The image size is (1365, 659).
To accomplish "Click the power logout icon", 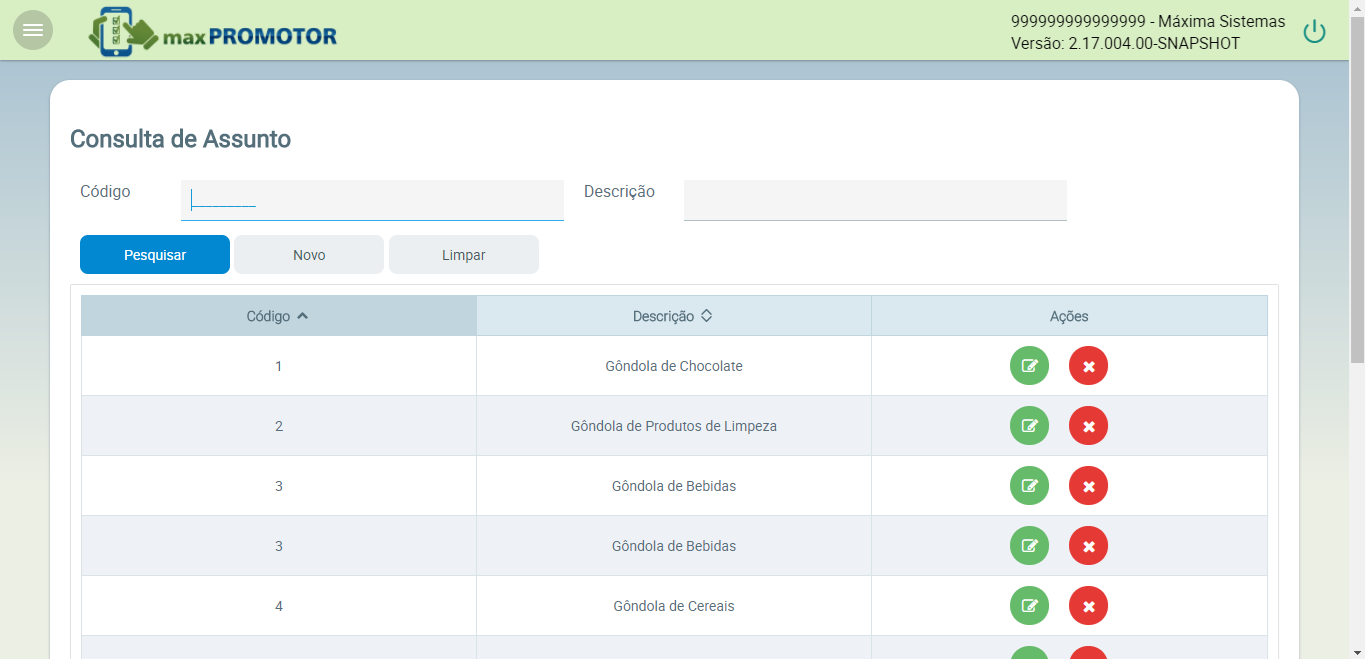I will (1314, 32).
